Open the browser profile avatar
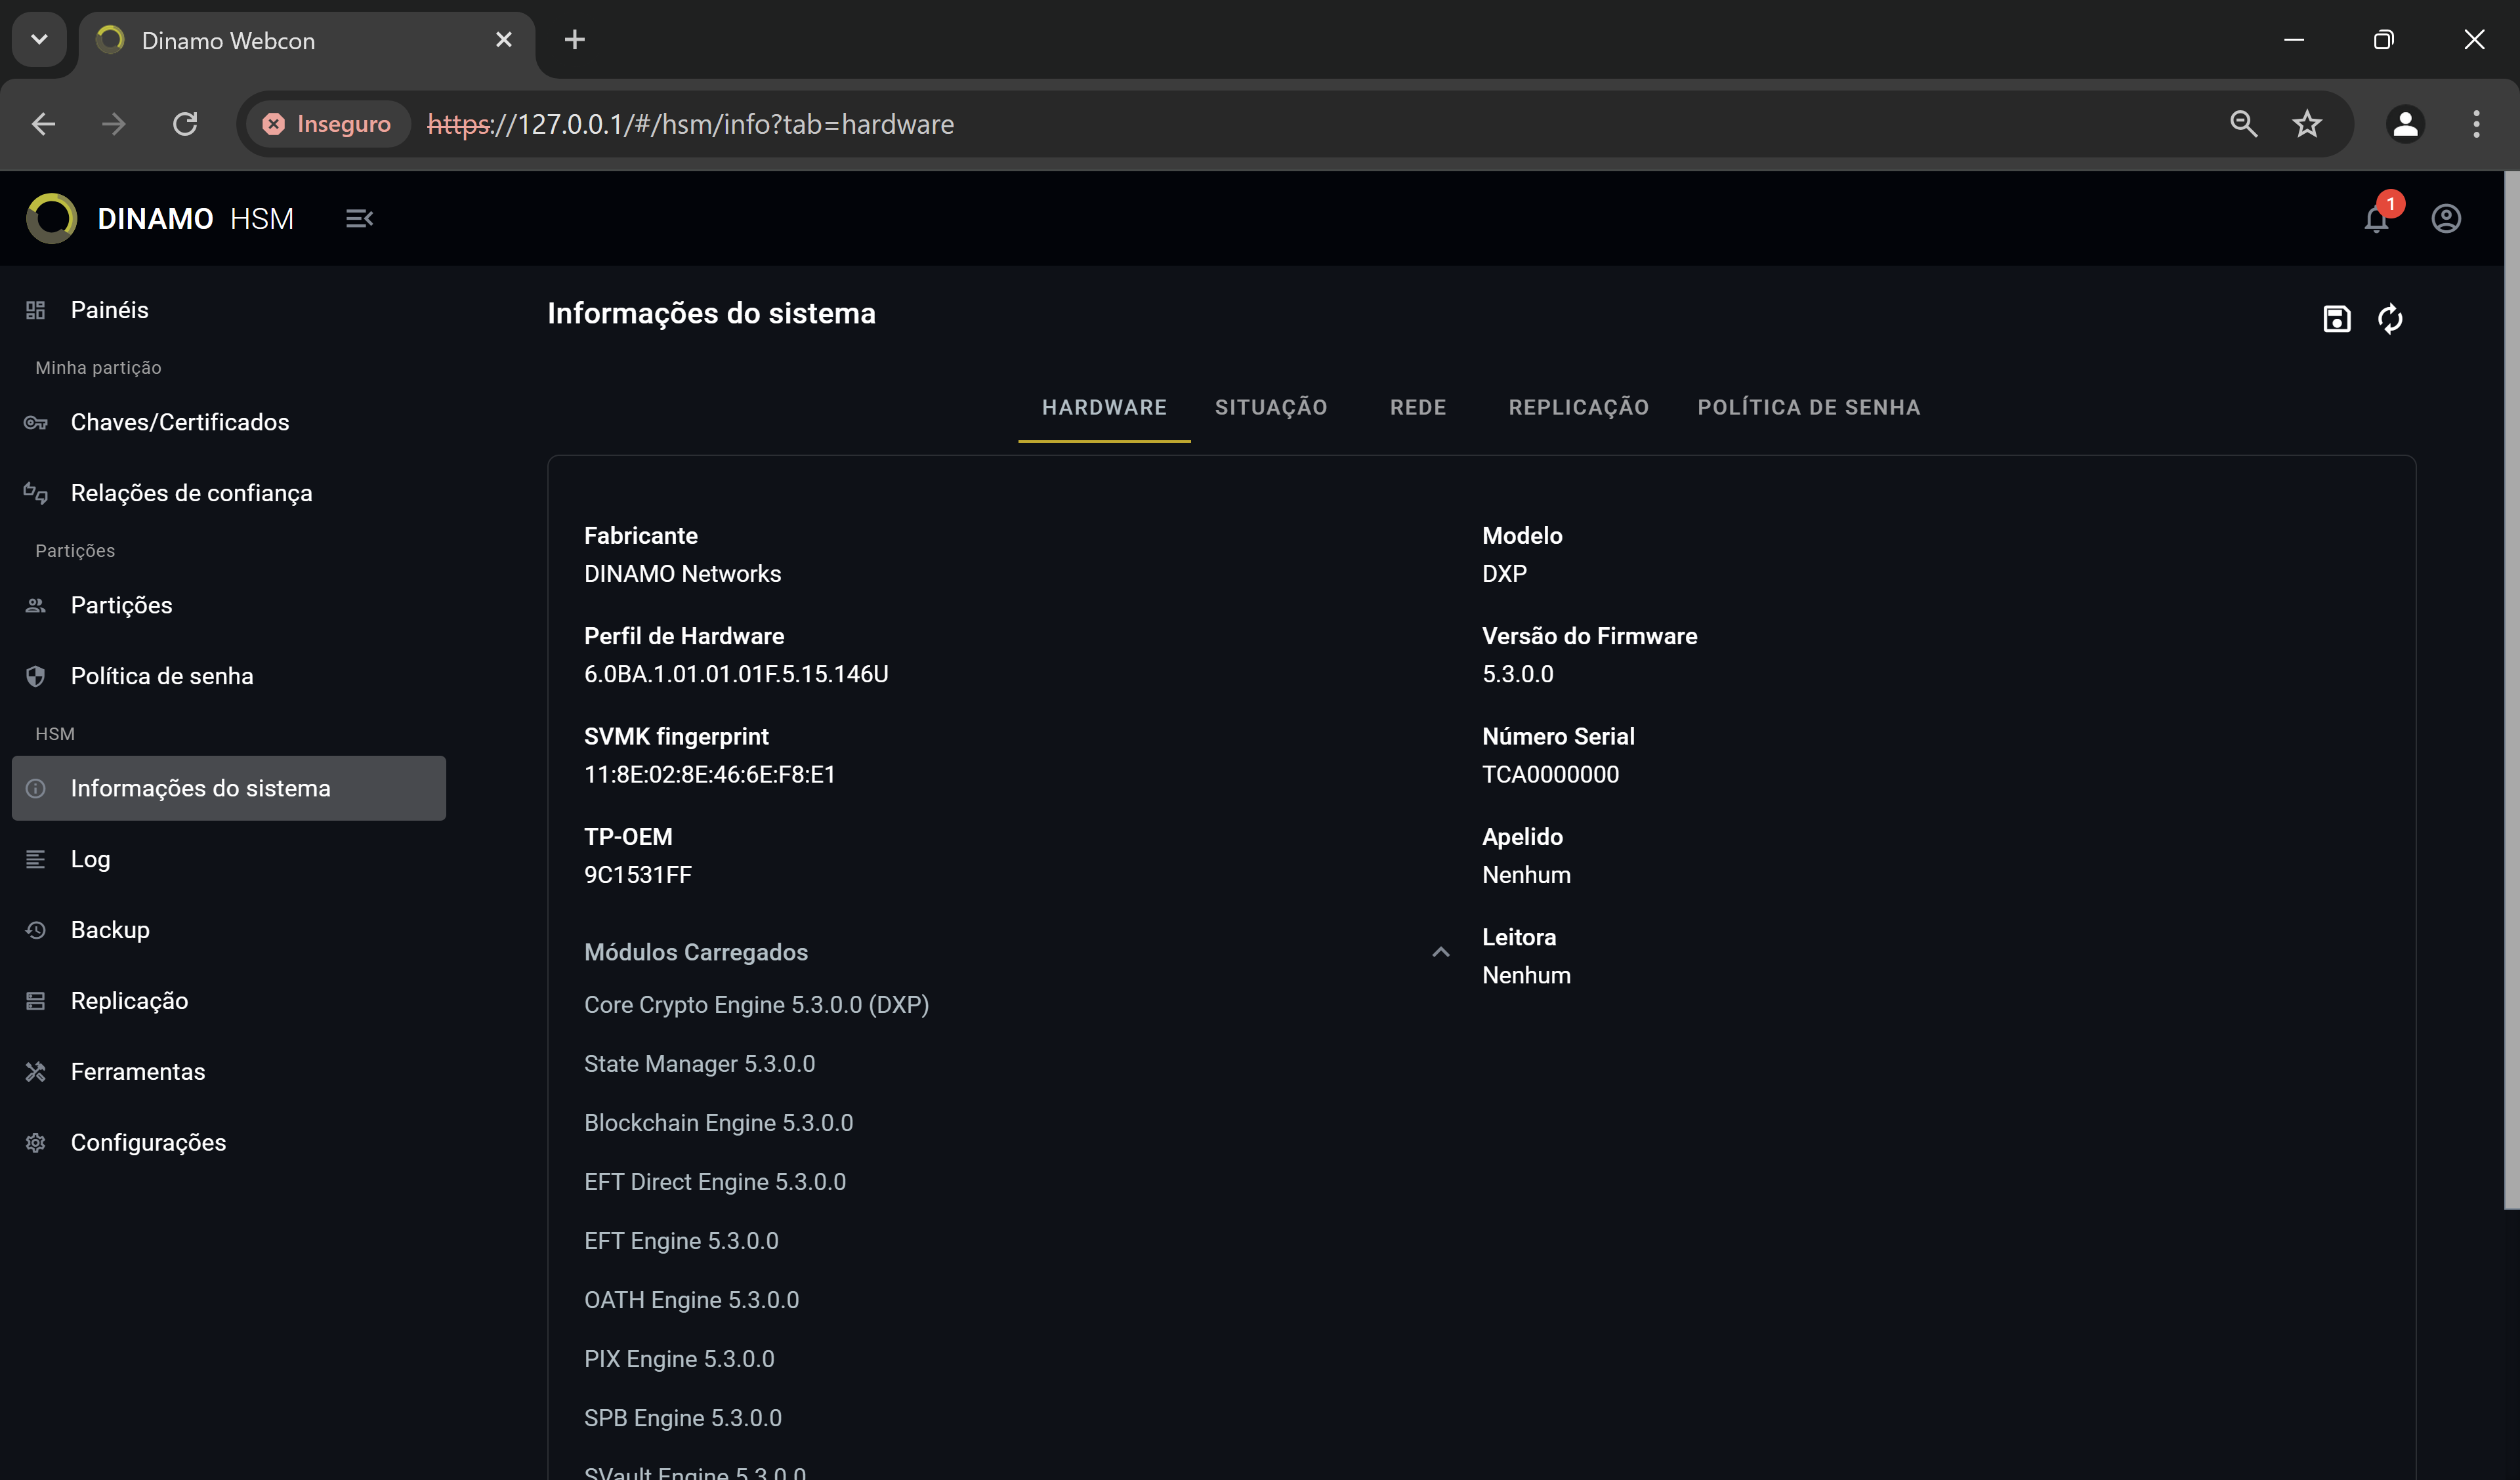This screenshot has width=2520, height=1480. pos(2405,124)
